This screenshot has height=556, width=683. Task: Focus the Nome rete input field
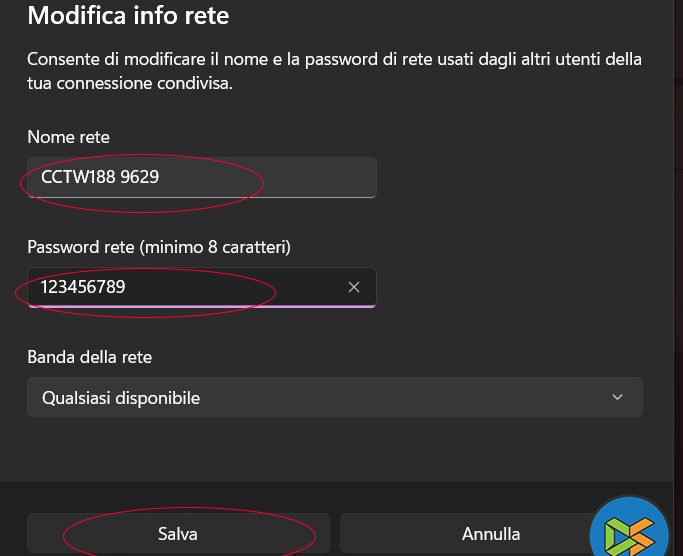coord(202,177)
